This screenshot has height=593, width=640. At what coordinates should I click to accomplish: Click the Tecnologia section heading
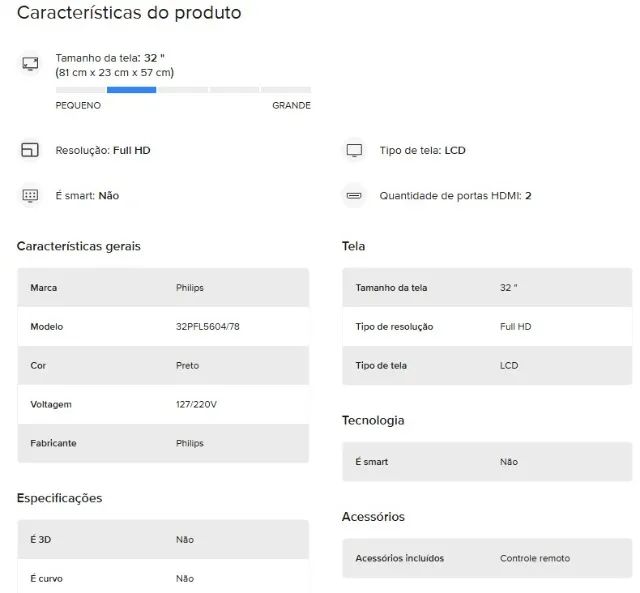[x=373, y=420]
